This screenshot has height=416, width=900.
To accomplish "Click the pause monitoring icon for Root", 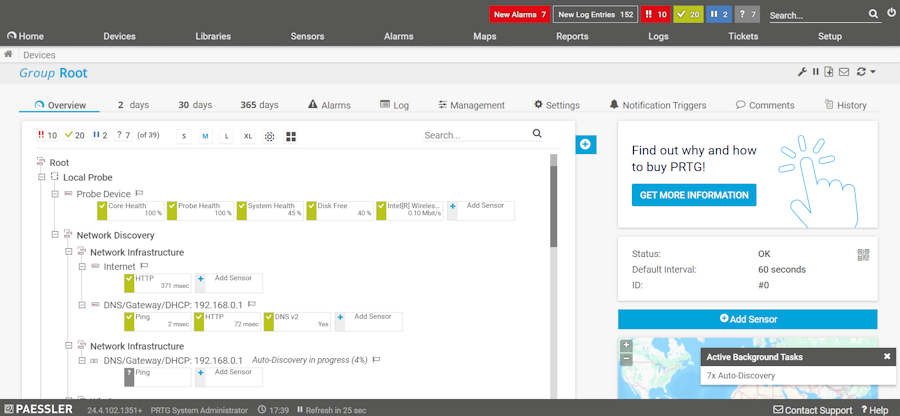I will click(815, 72).
